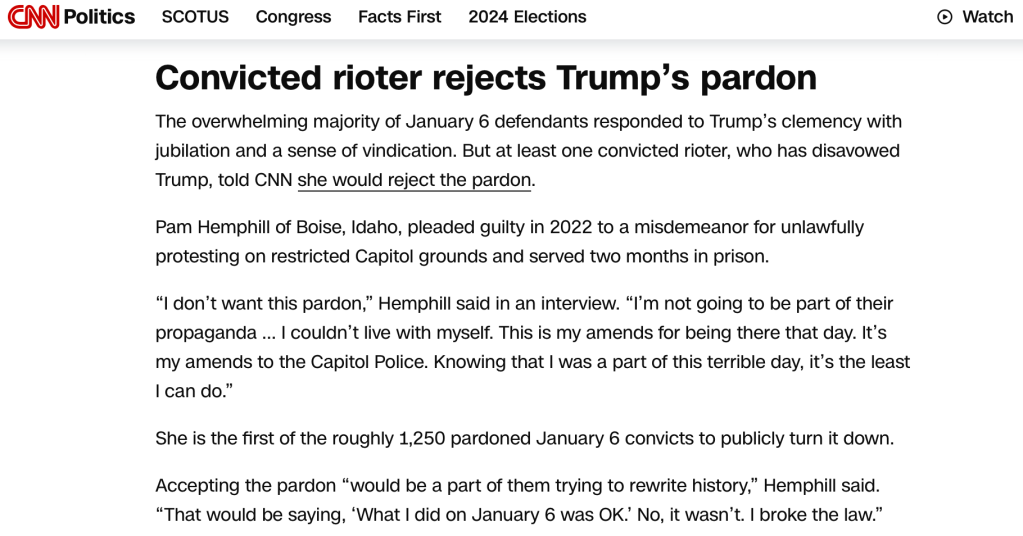This screenshot has height=536, width=1023.
Task: Click the sentence starting 'She is the first'
Action: [x=524, y=438]
